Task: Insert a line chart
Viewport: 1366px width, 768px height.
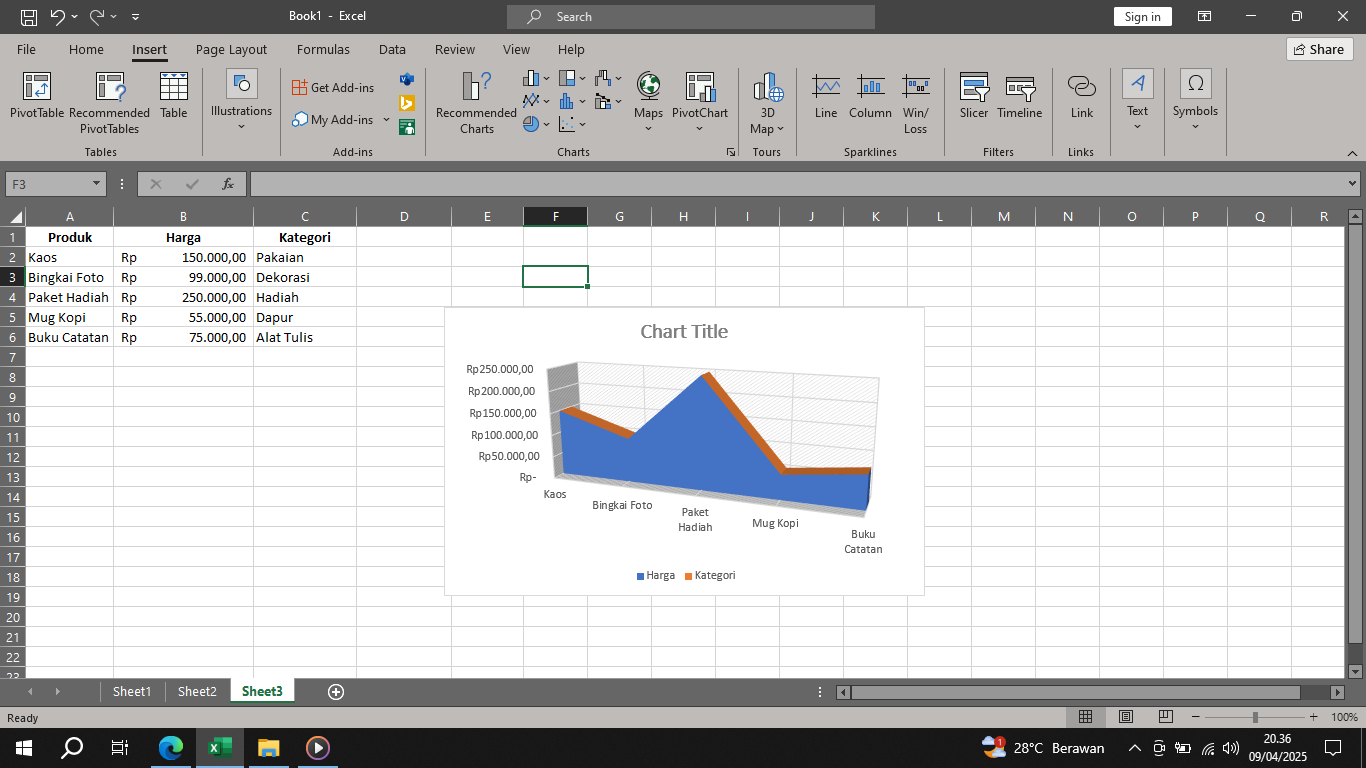Action: pos(529,101)
